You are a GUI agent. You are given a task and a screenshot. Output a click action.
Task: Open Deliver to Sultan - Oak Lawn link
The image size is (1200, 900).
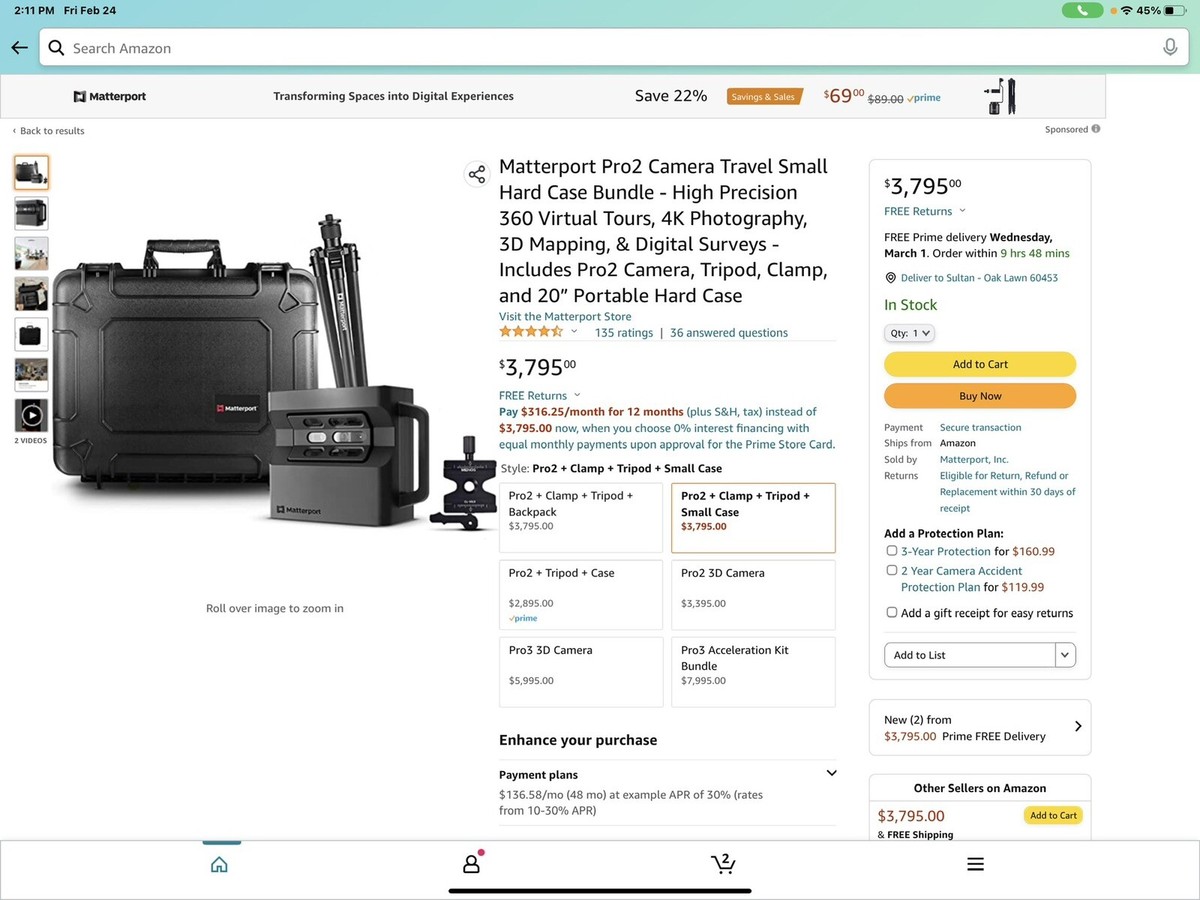point(979,278)
